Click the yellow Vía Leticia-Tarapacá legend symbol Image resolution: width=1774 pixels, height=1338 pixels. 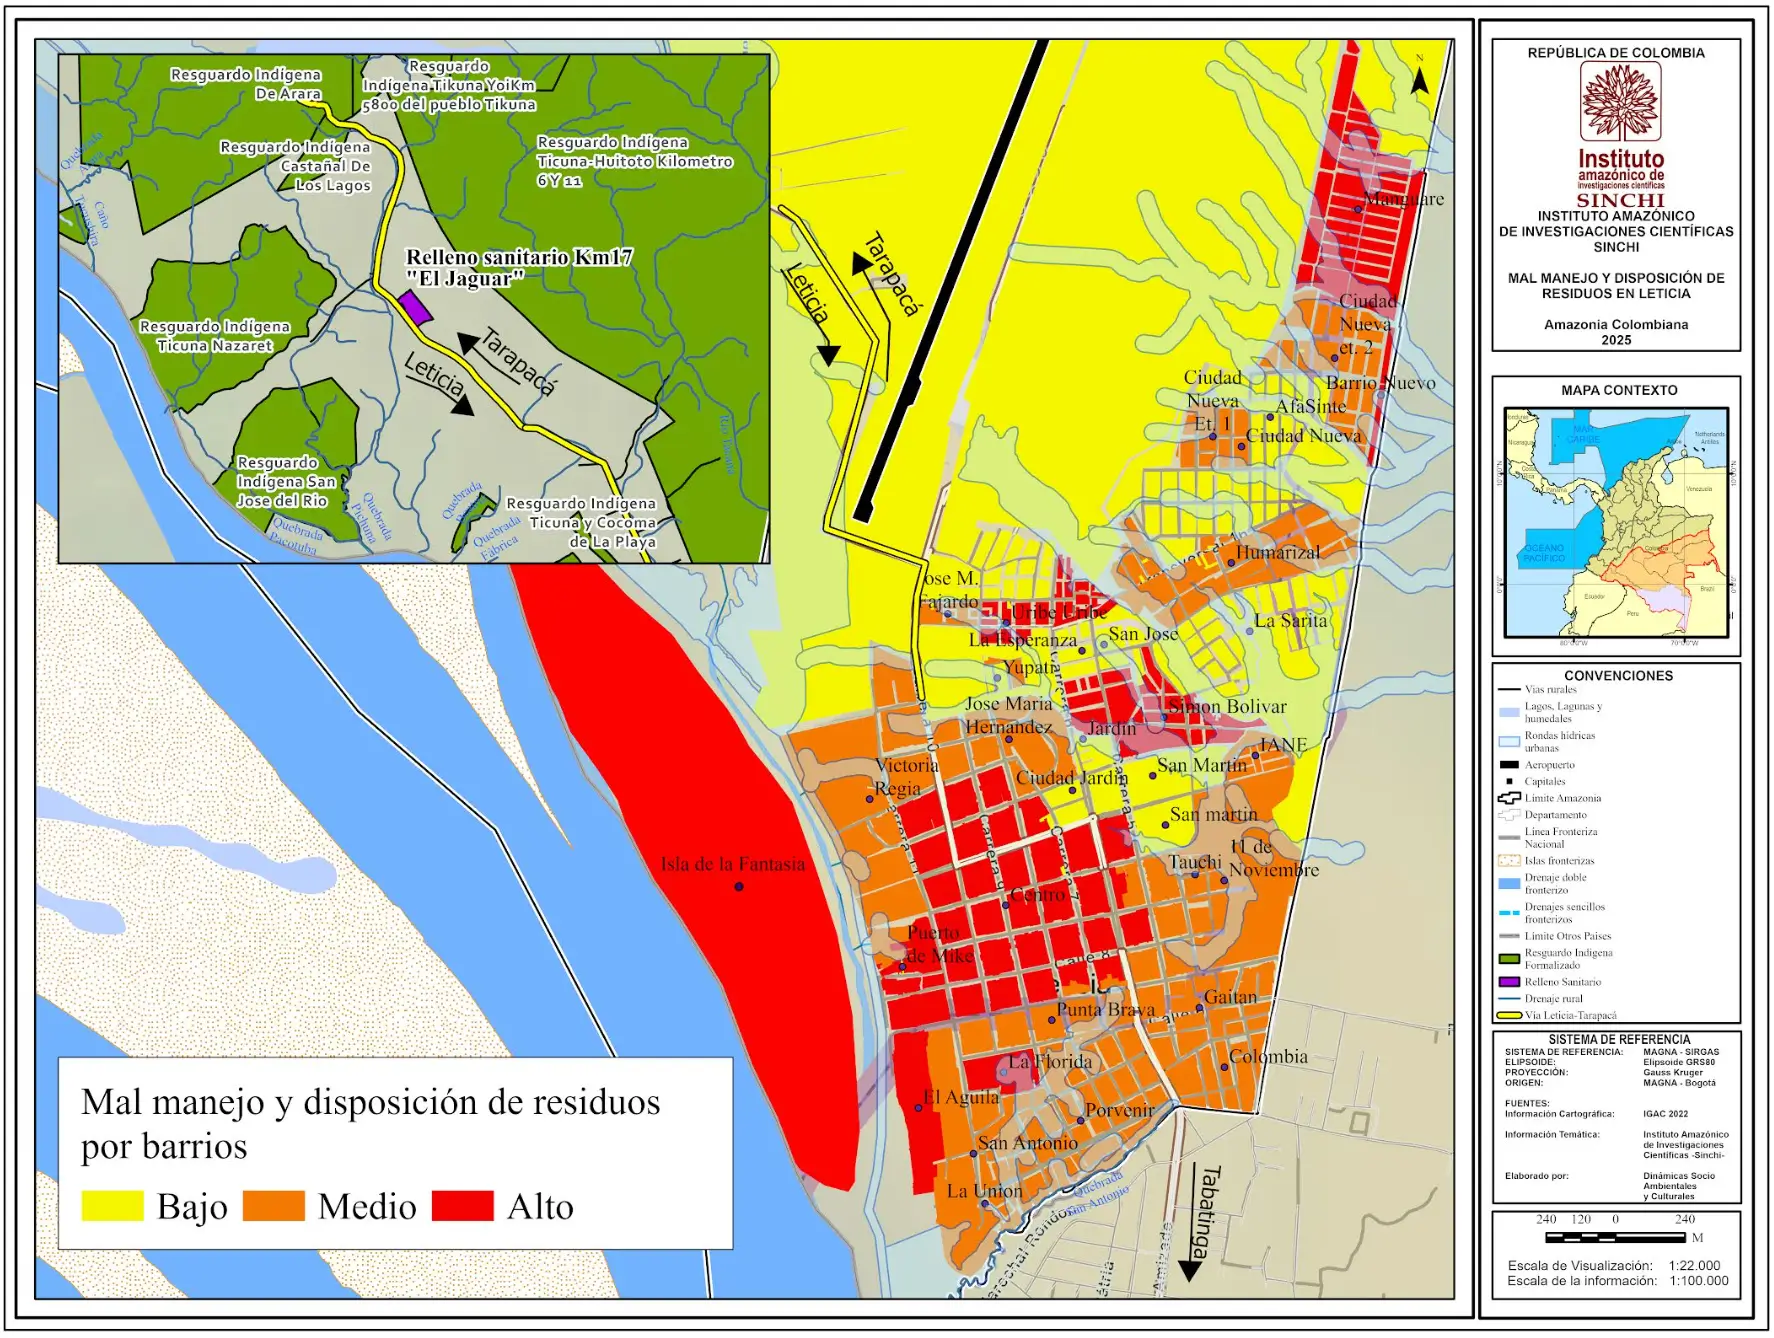pos(1508,1015)
